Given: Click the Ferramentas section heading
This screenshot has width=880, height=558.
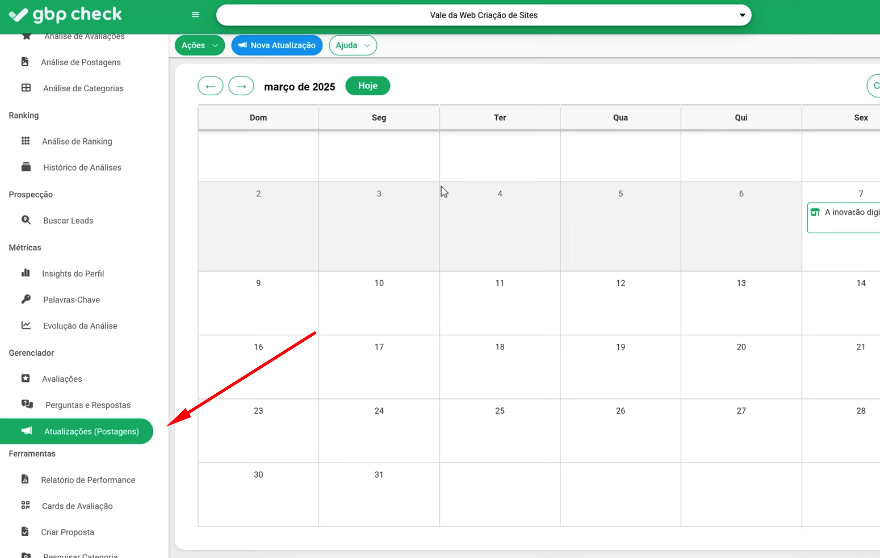Looking at the screenshot, I should point(32,454).
